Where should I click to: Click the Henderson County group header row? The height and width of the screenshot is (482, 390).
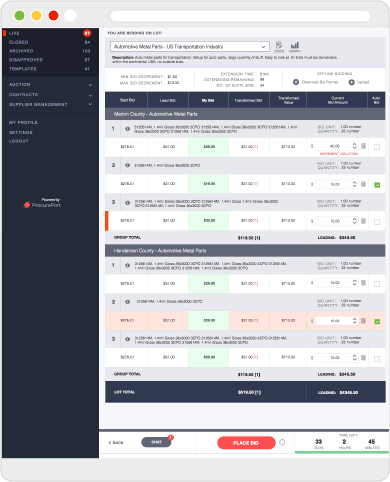245,251
